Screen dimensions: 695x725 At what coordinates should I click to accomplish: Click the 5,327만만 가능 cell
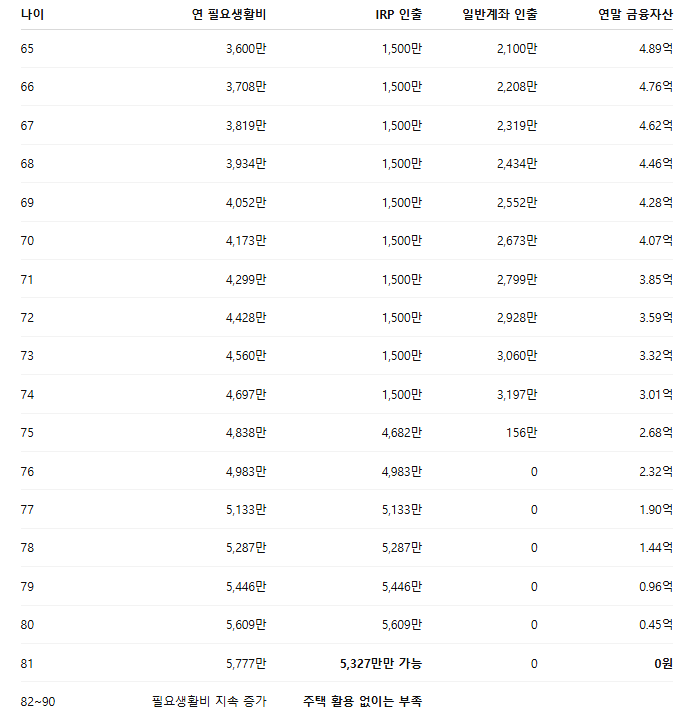point(381,663)
